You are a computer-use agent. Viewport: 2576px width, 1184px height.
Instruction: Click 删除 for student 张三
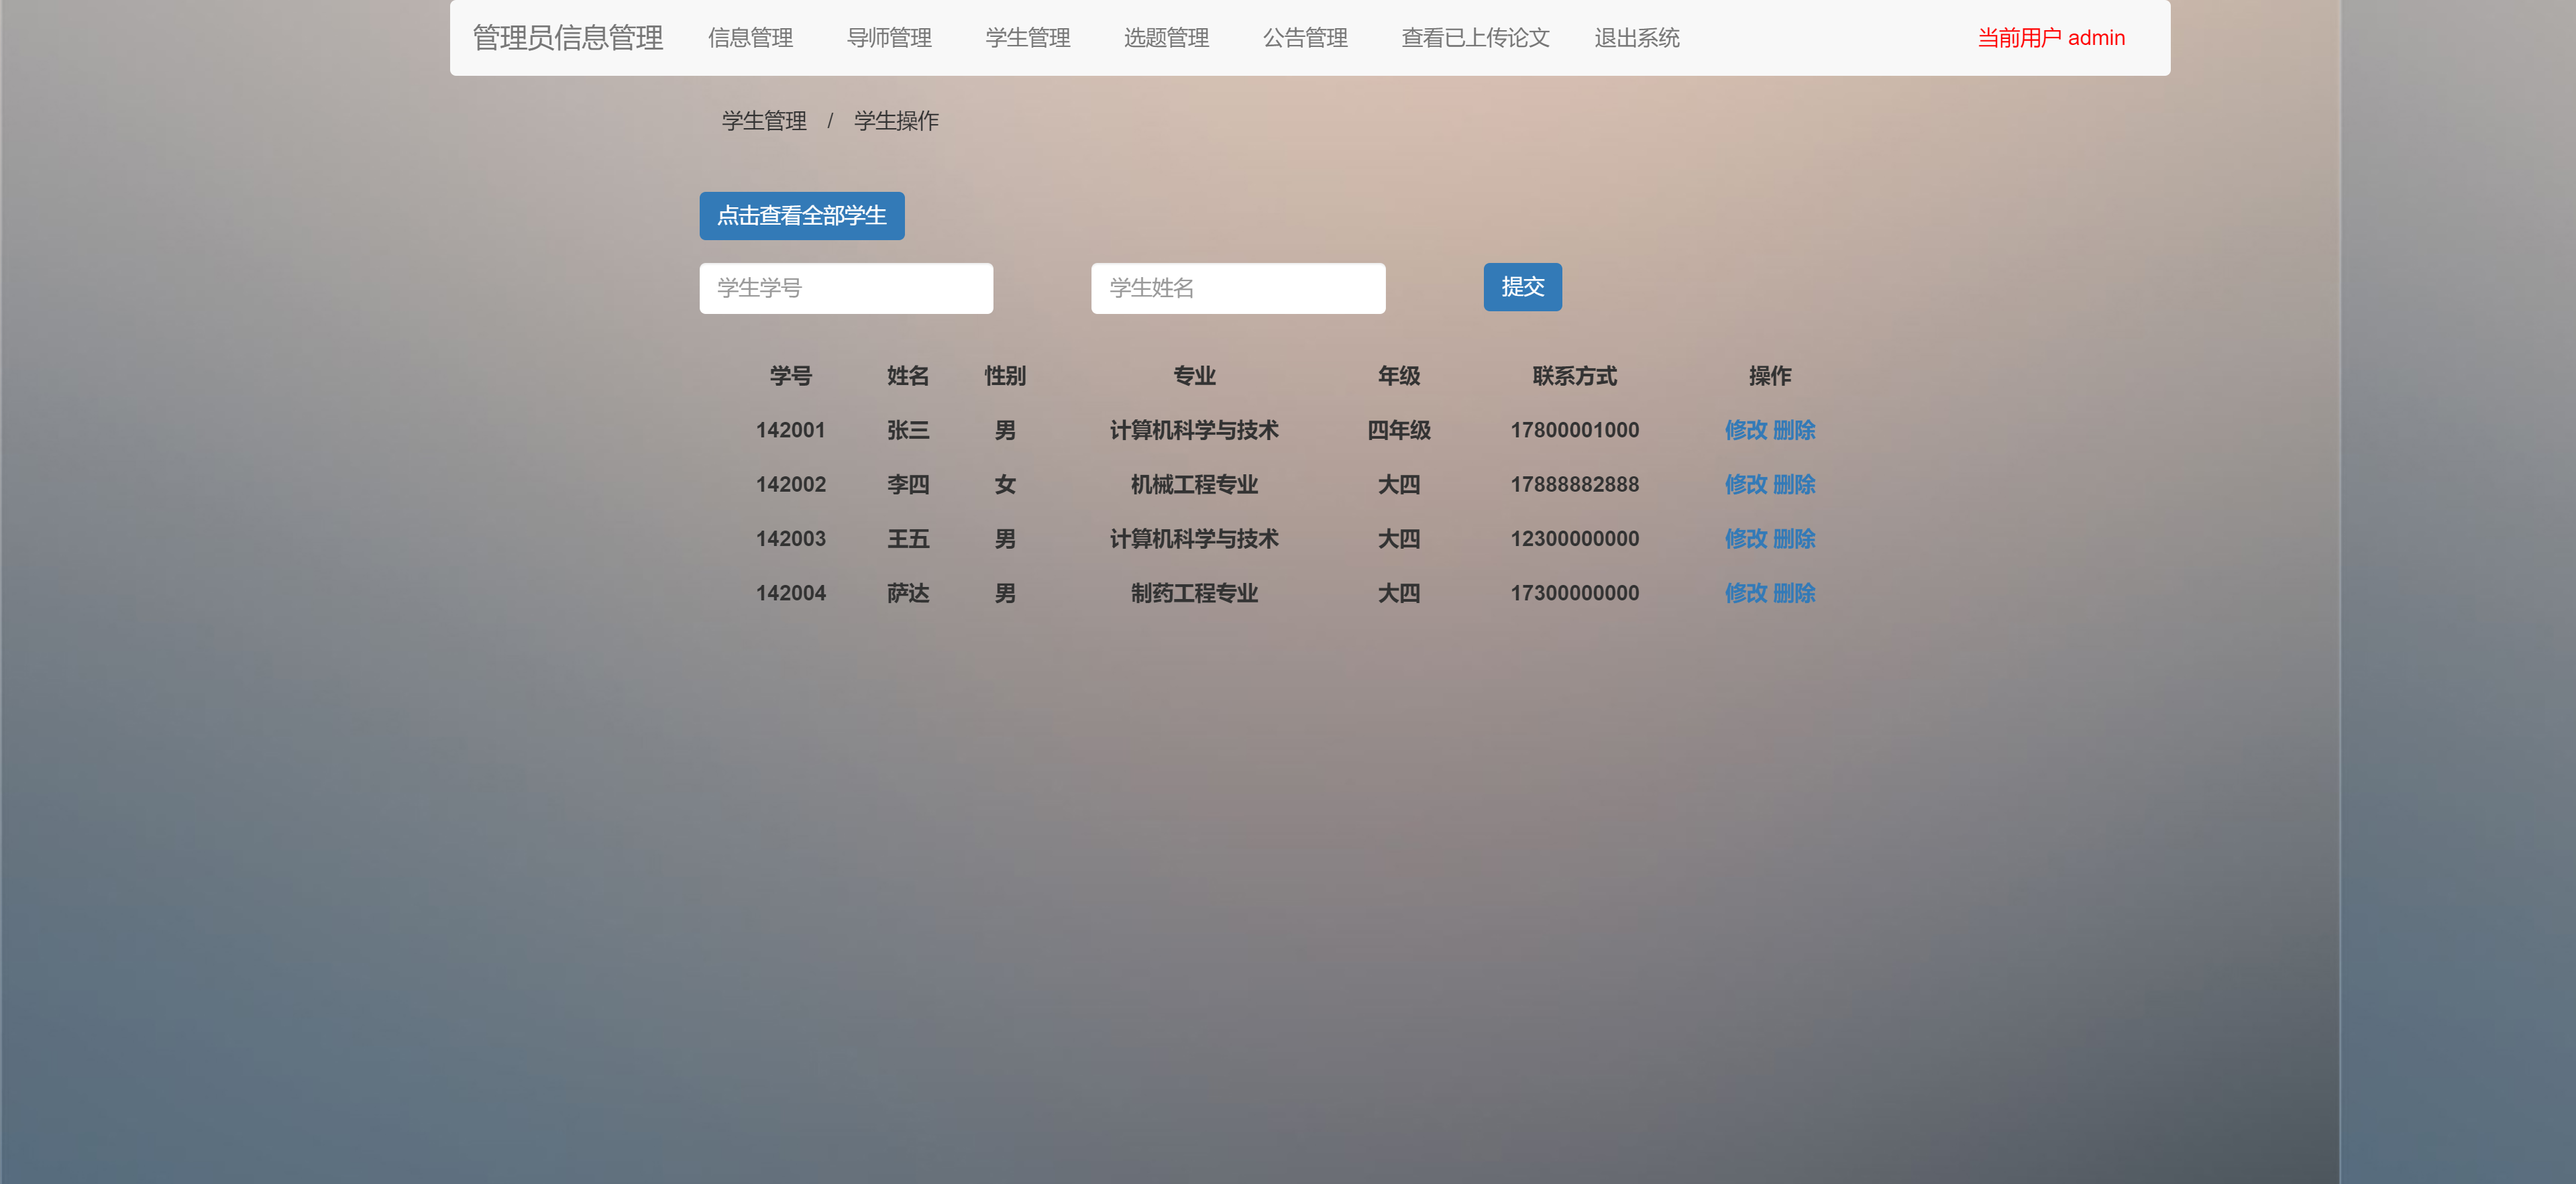[1795, 430]
